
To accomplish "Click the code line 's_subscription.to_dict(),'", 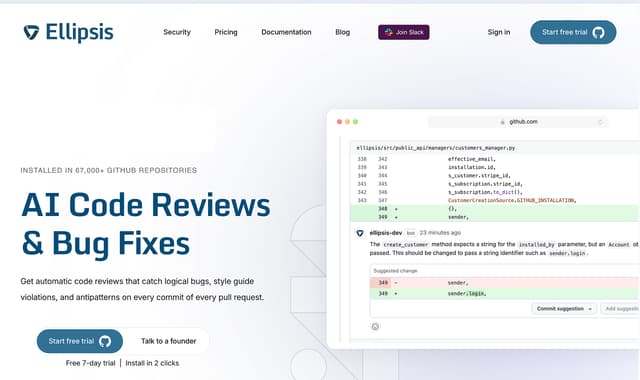I will (485, 192).
